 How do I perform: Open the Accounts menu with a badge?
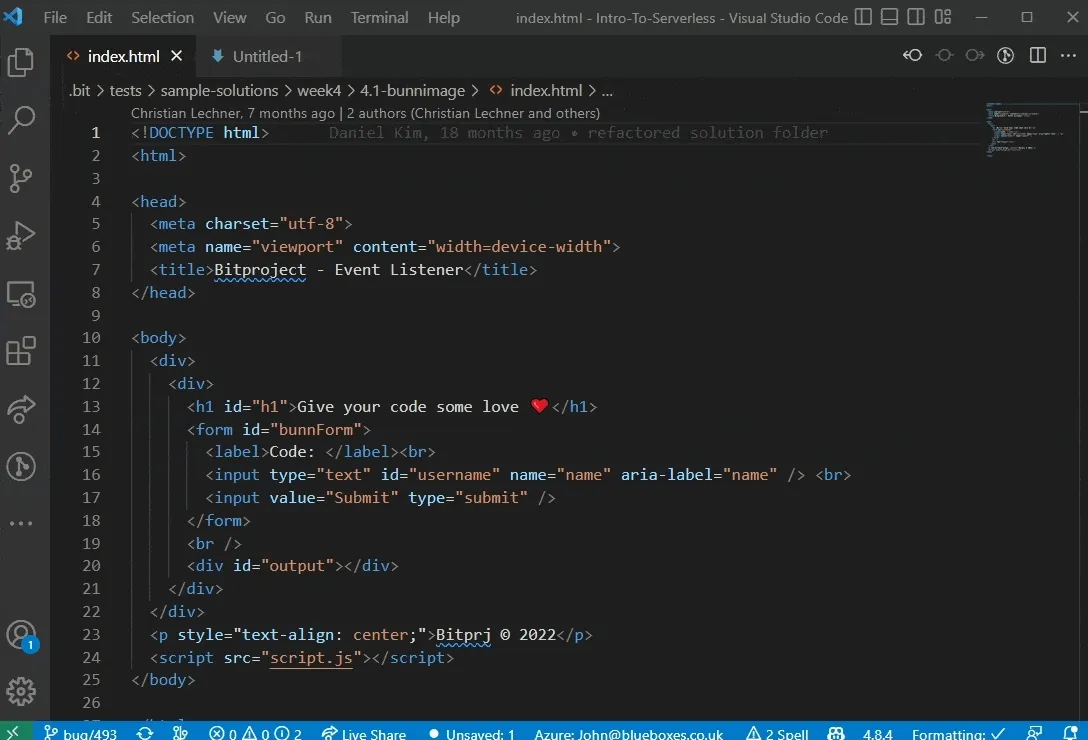21,635
